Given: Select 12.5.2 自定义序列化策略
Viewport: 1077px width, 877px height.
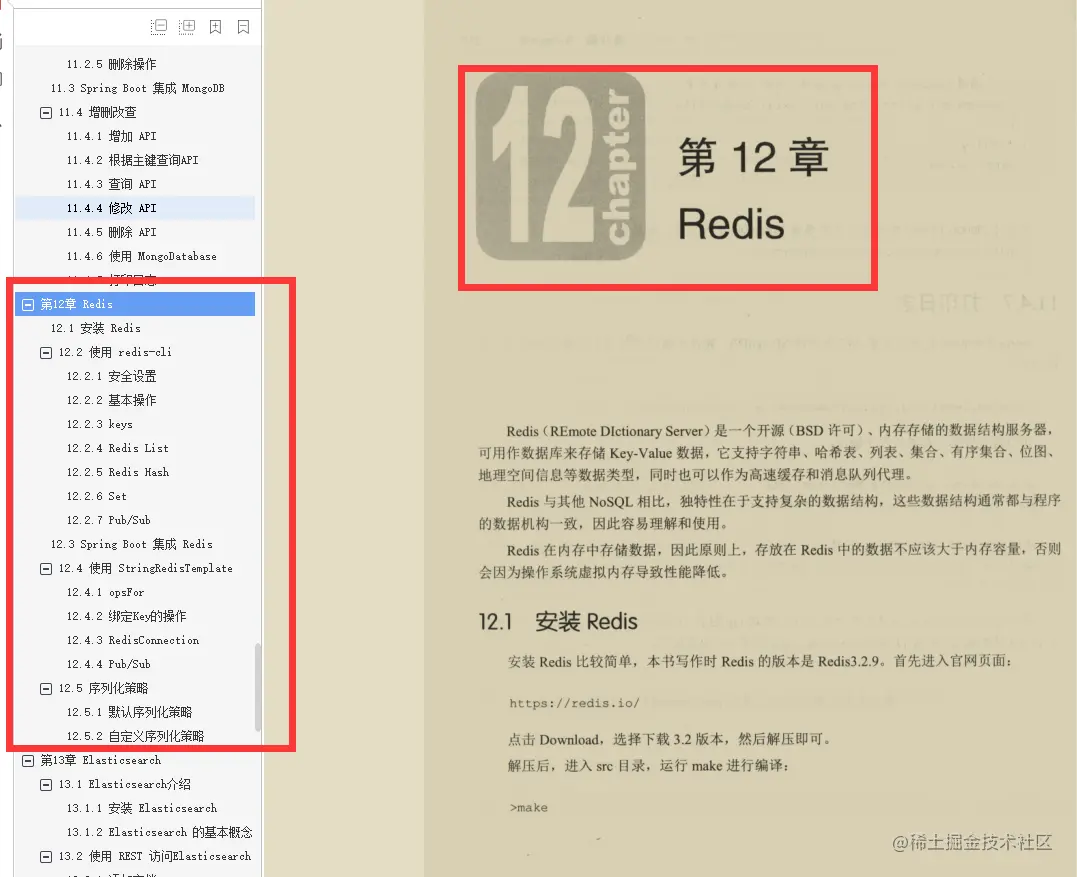Looking at the screenshot, I should click(x=135, y=736).
